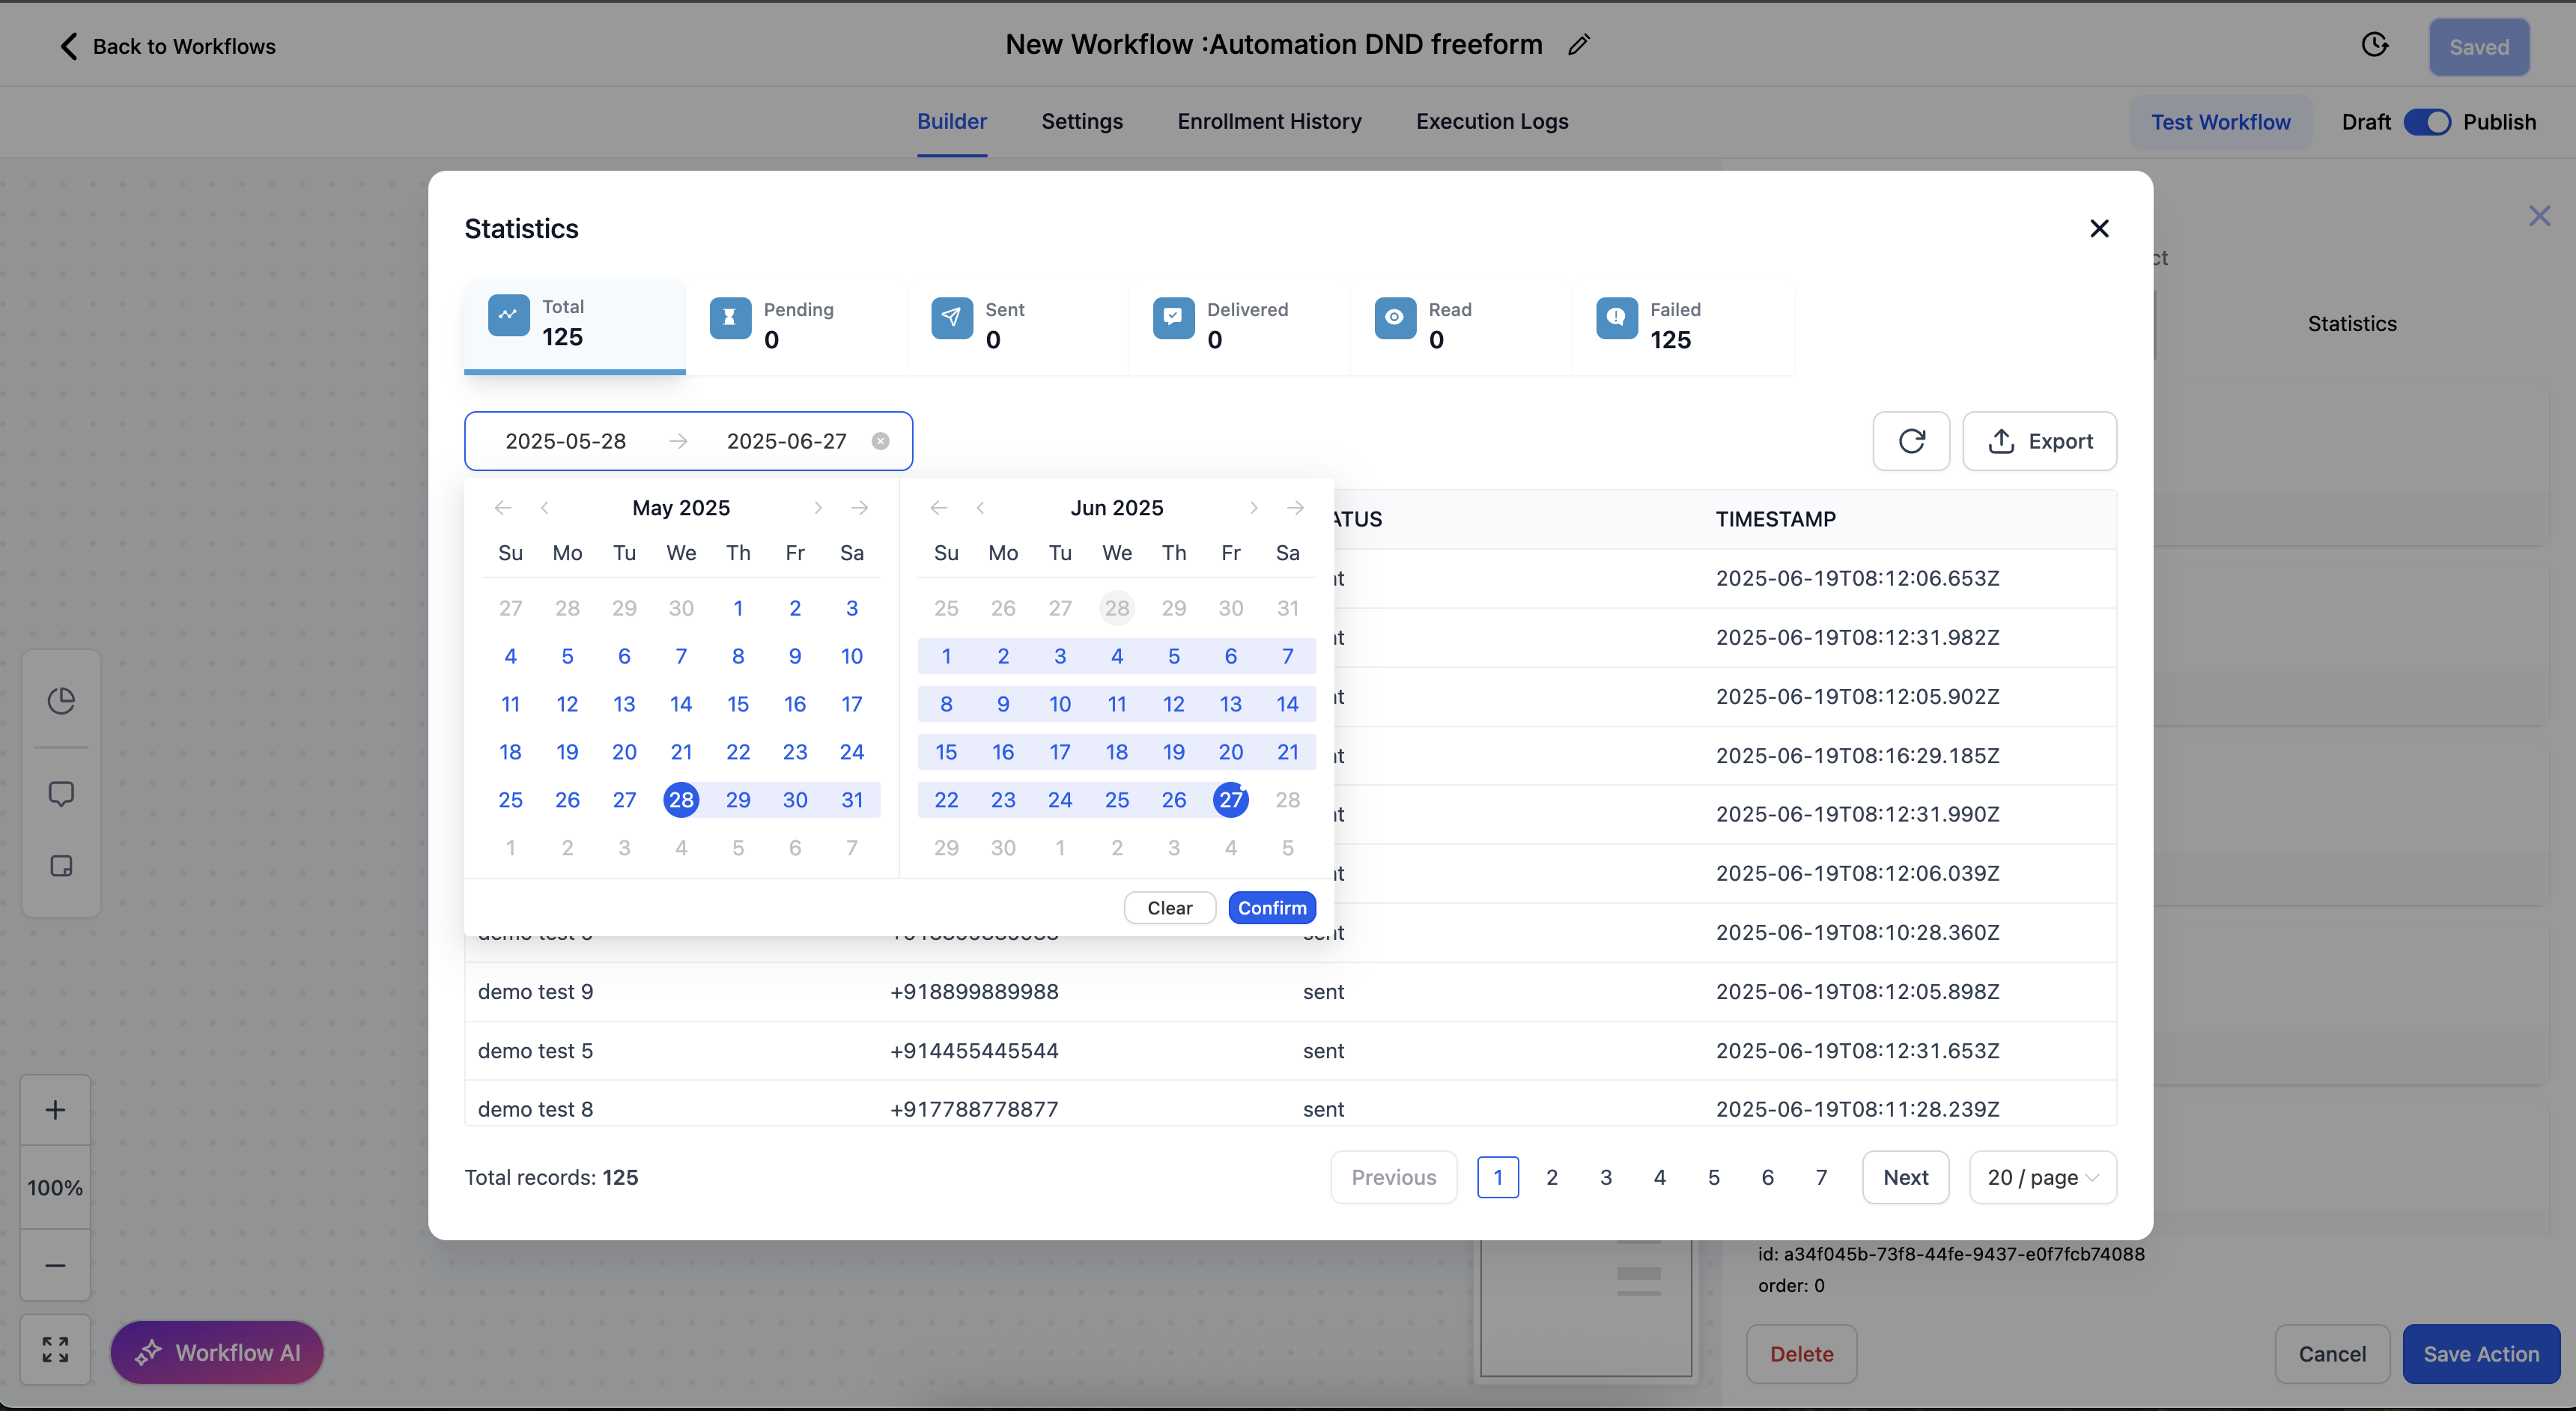Switch to the Execution Logs tab
The image size is (2576, 1411).
pyautogui.click(x=1492, y=122)
